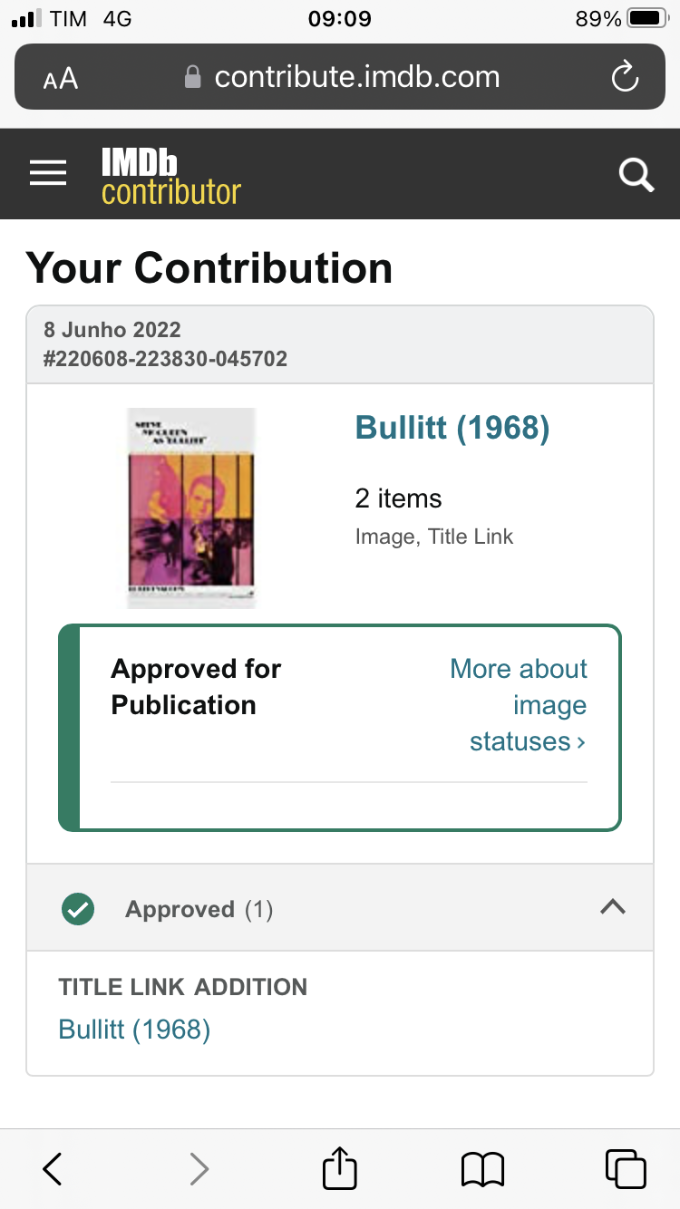680x1209 pixels.
Task: Tap the disabled forward navigation arrow
Action: [x=199, y=1168]
